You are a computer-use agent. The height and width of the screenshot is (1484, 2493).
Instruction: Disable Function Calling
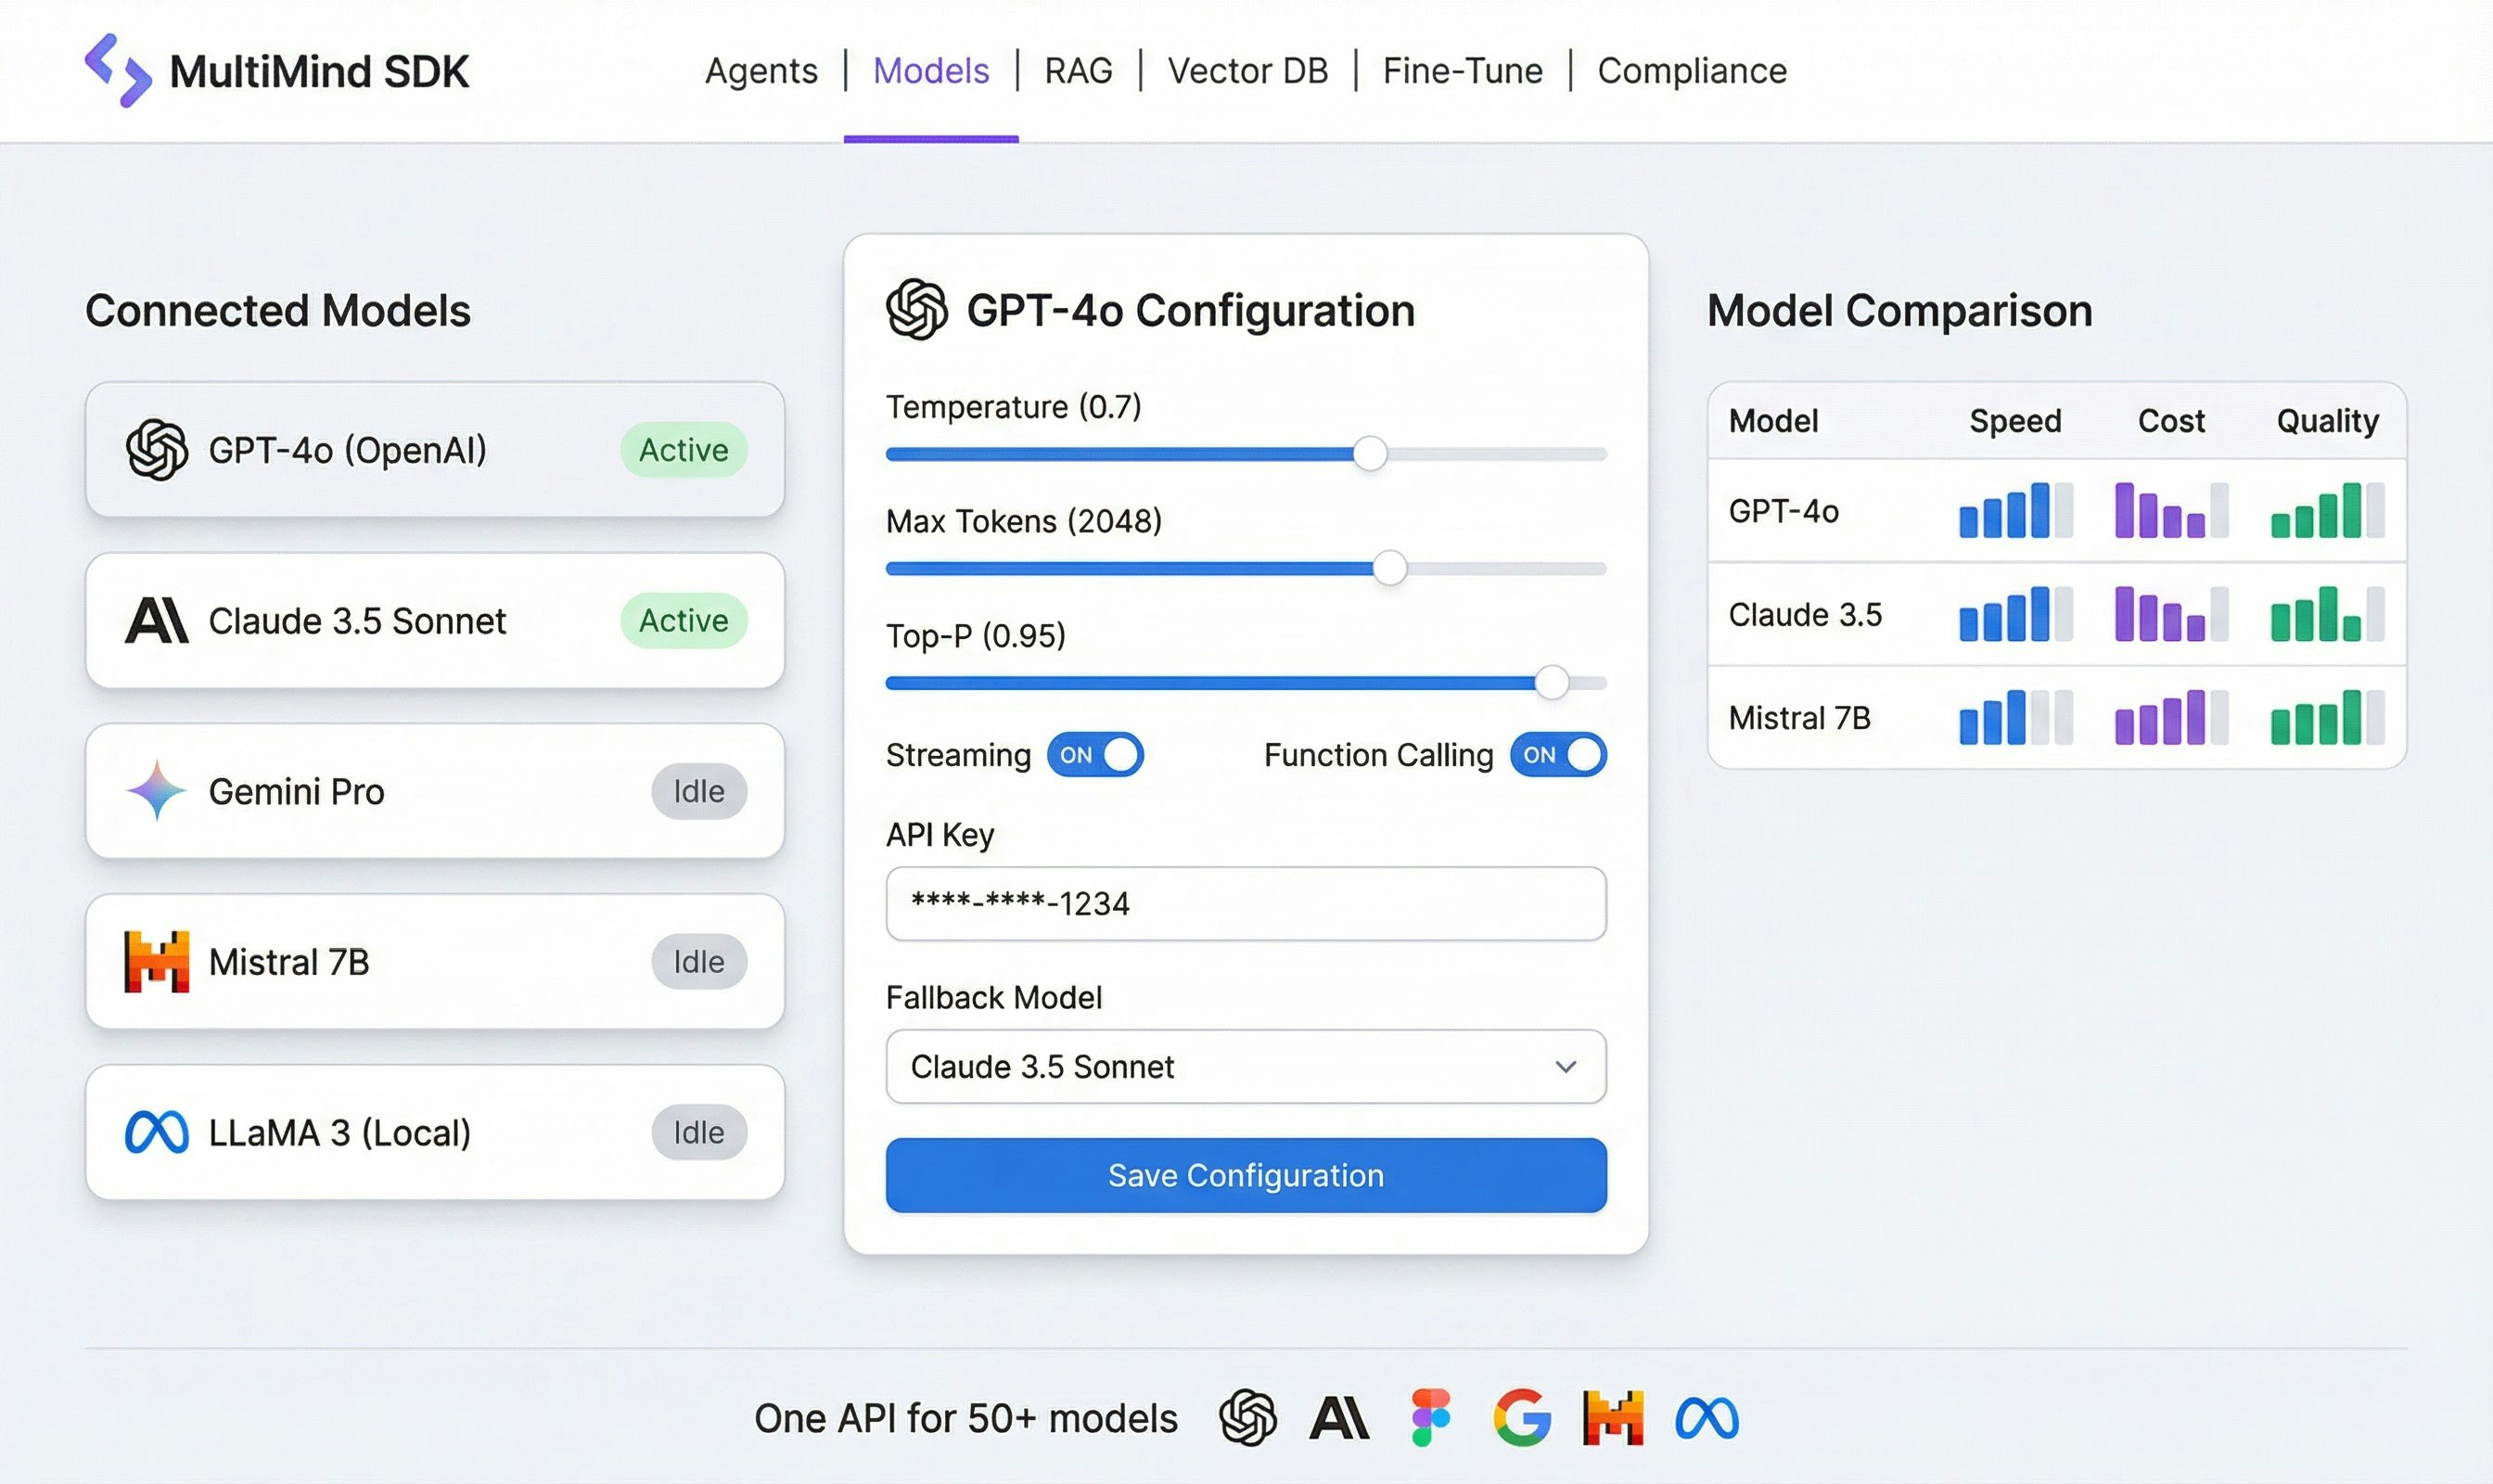point(1558,755)
